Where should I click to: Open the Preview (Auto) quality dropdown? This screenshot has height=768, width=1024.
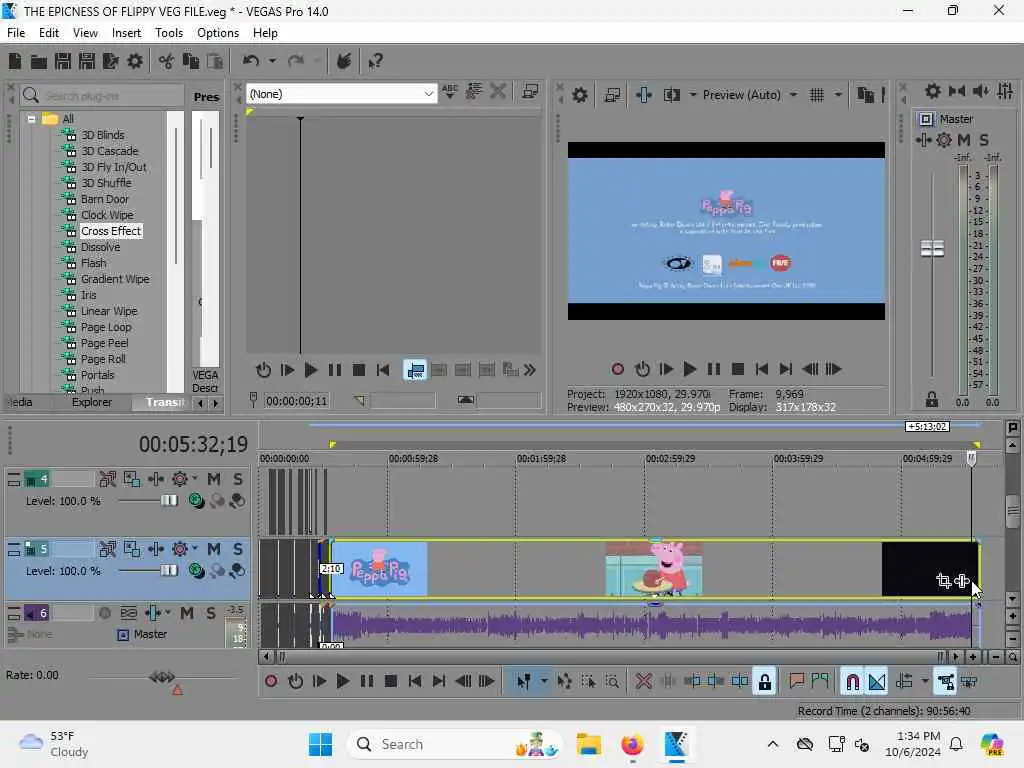[750, 95]
